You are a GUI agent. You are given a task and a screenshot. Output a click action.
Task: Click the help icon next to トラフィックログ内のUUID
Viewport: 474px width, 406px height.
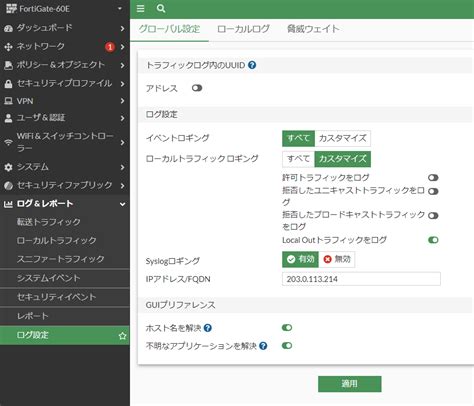252,65
